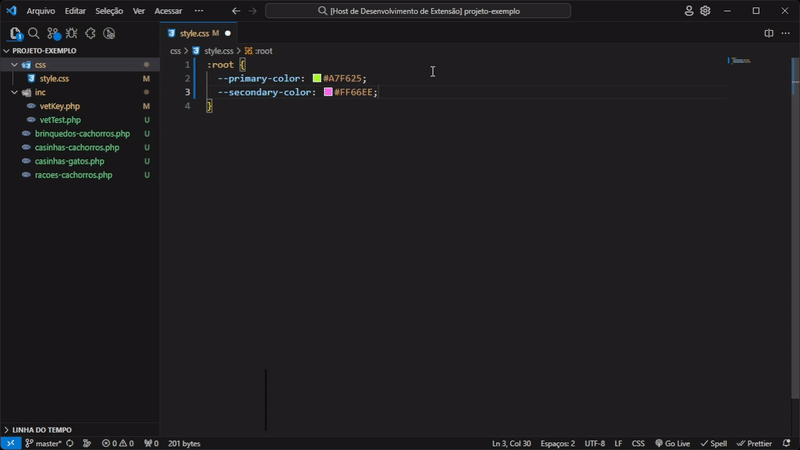Open casinhas-cachorros.php file
This screenshot has height=450, width=800.
[77, 147]
